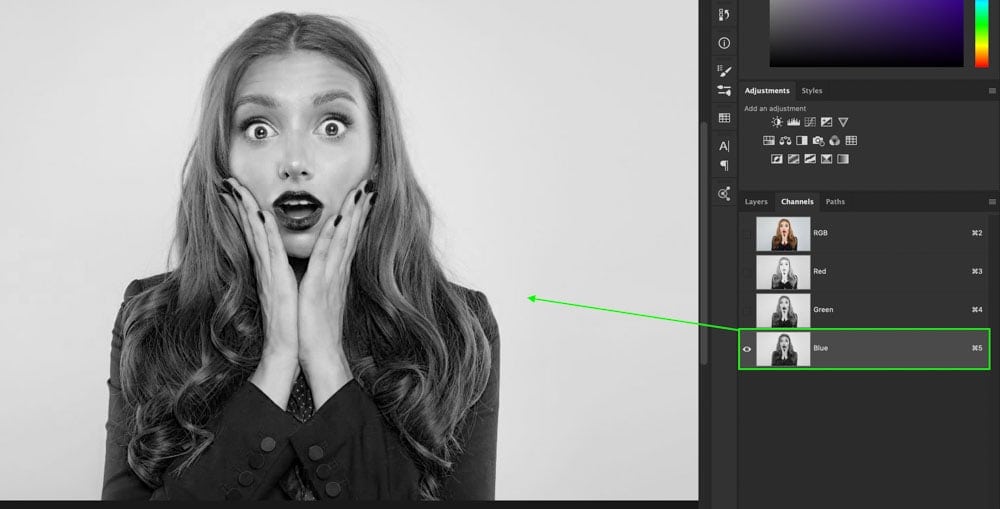Click the '⌘3' shortcut label on the Red row

[976, 271]
